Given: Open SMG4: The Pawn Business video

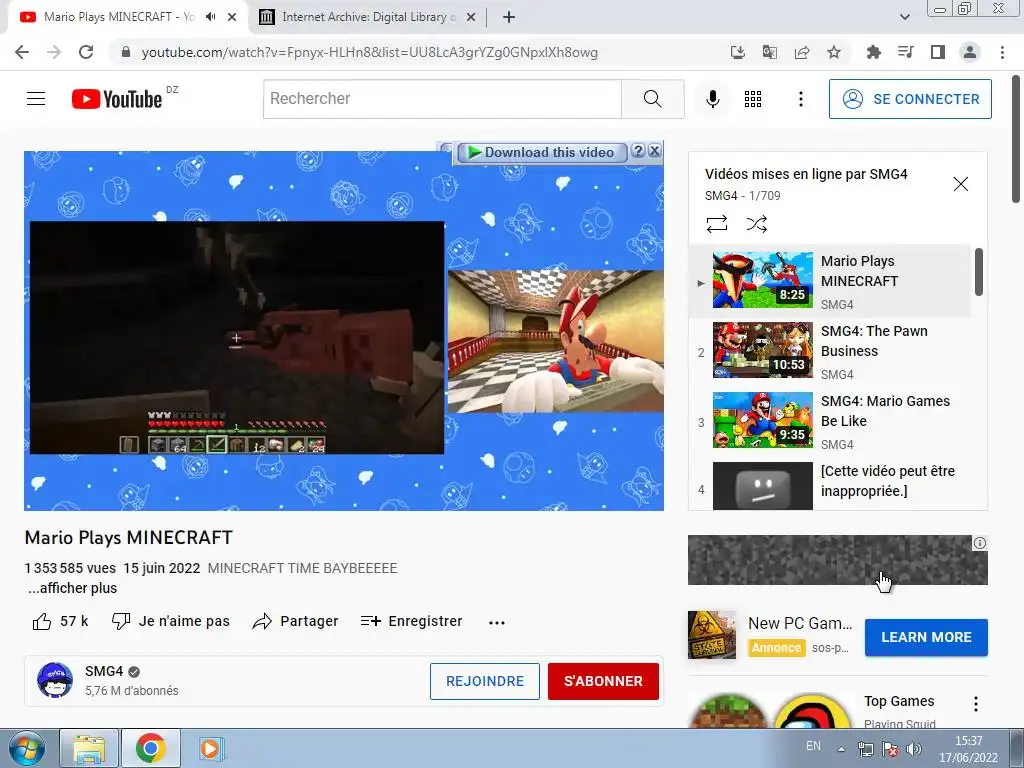Looking at the screenshot, I should (x=829, y=351).
